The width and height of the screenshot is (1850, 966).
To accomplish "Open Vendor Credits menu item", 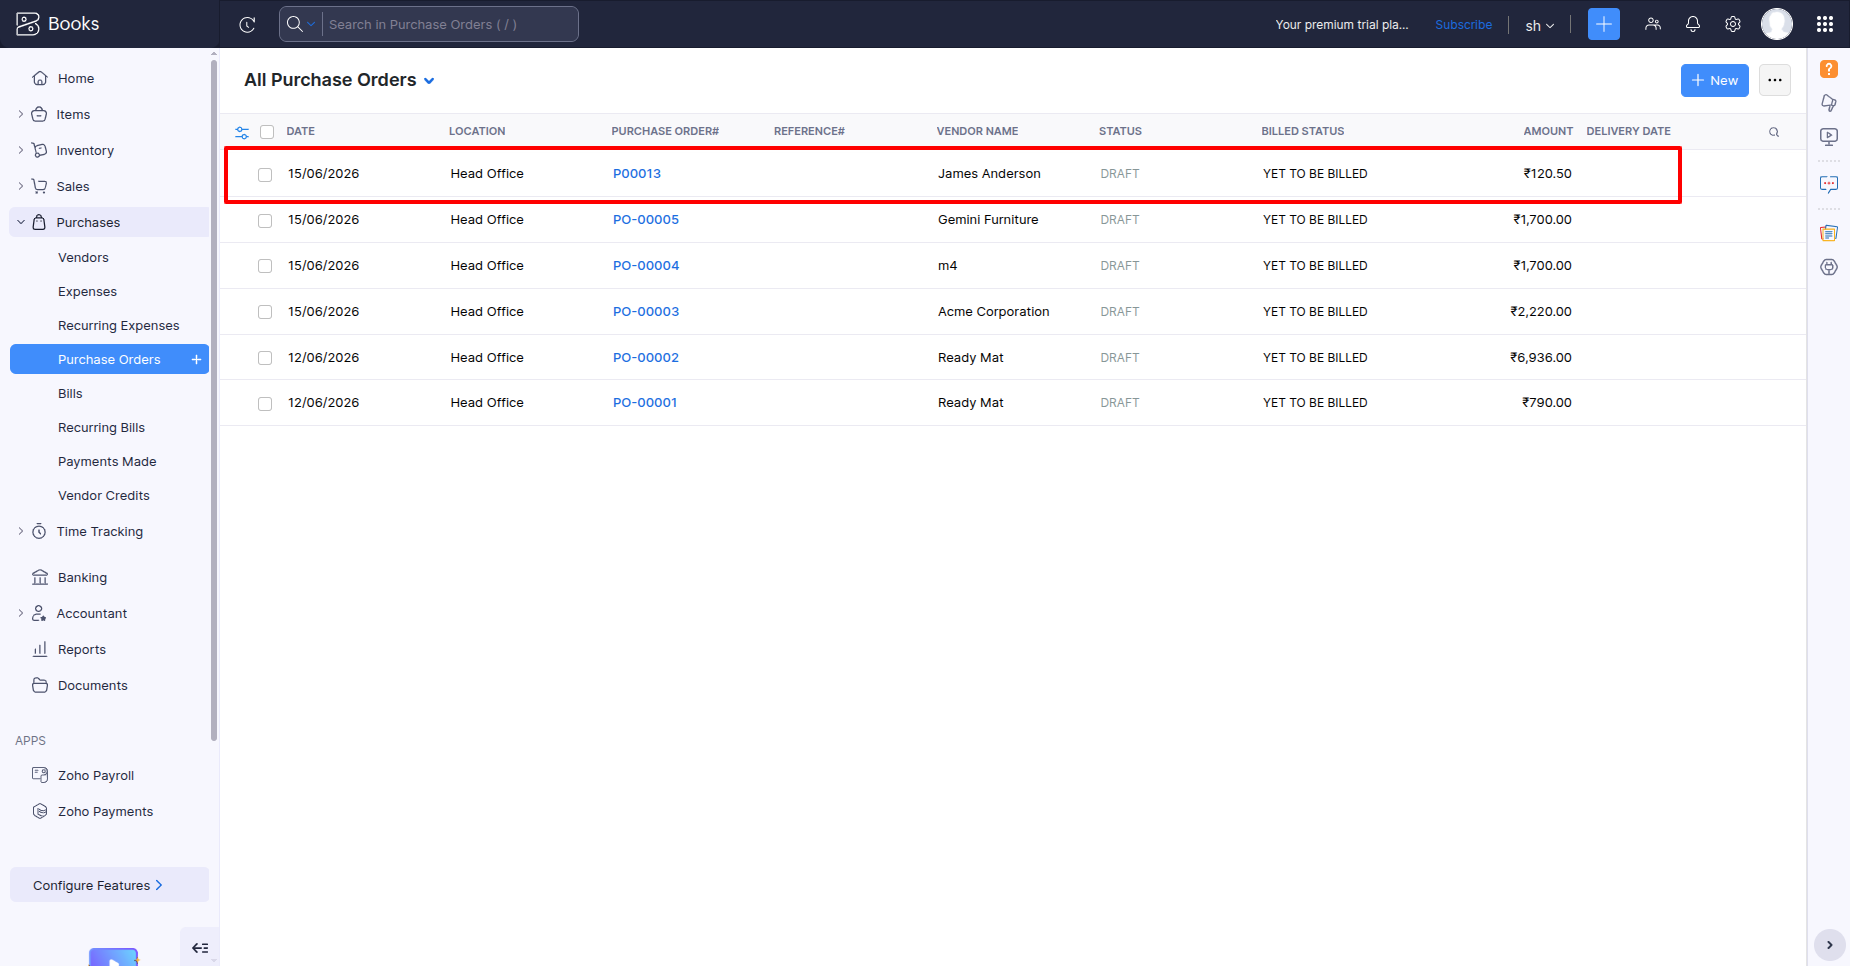I will click(103, 495).
